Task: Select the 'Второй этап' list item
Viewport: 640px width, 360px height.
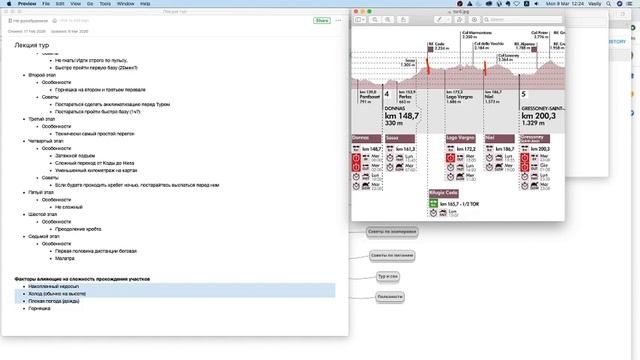Action: tap(42, 75)
